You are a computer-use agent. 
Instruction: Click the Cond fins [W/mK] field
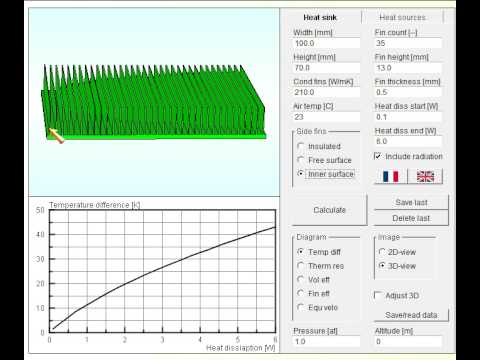pos(326,92)
